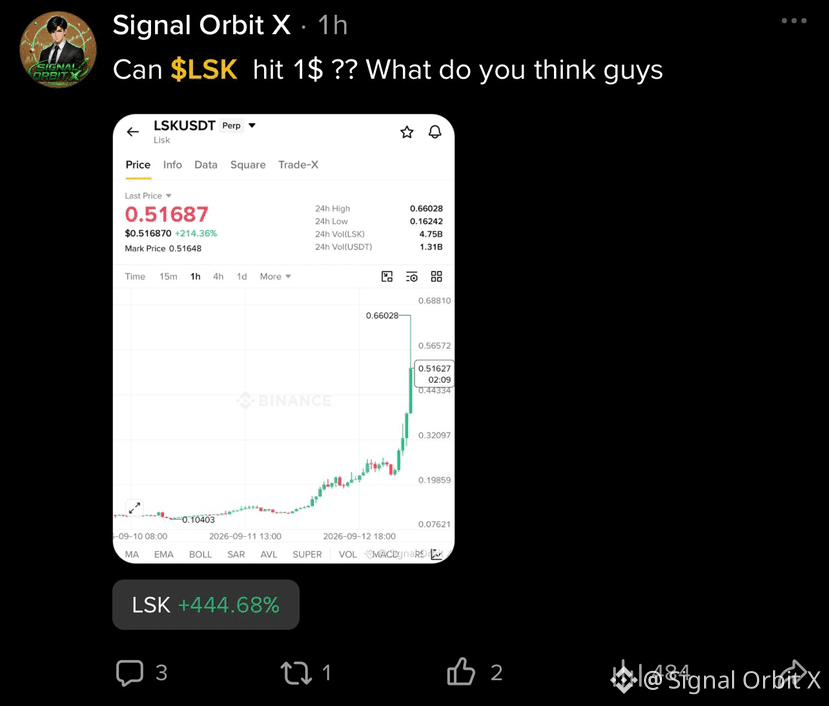829x706 pixels.
Task: Tap the back arrow in chart header
Action: point(133,132)
